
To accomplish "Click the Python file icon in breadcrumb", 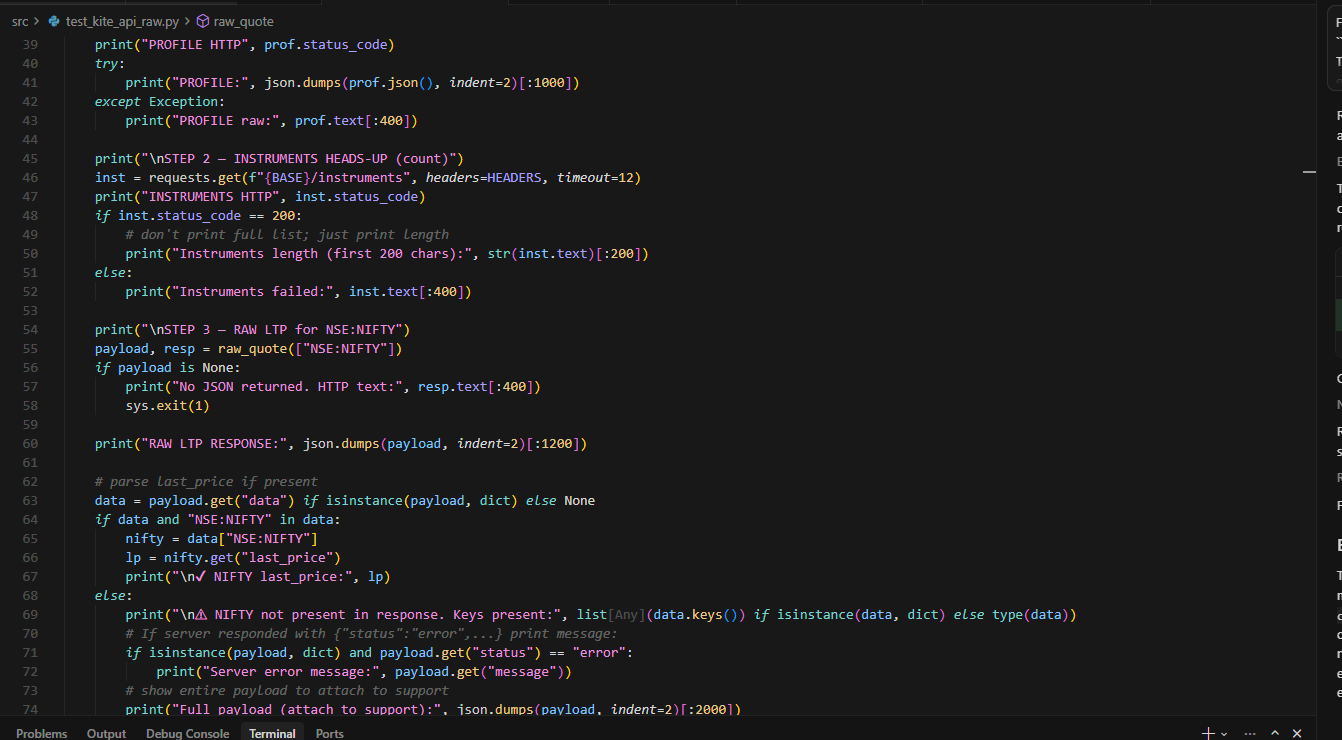I will coord(54,21).
